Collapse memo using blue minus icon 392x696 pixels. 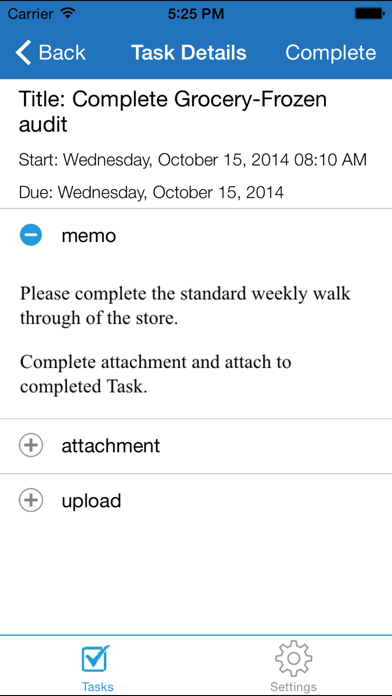pos(31,235)
